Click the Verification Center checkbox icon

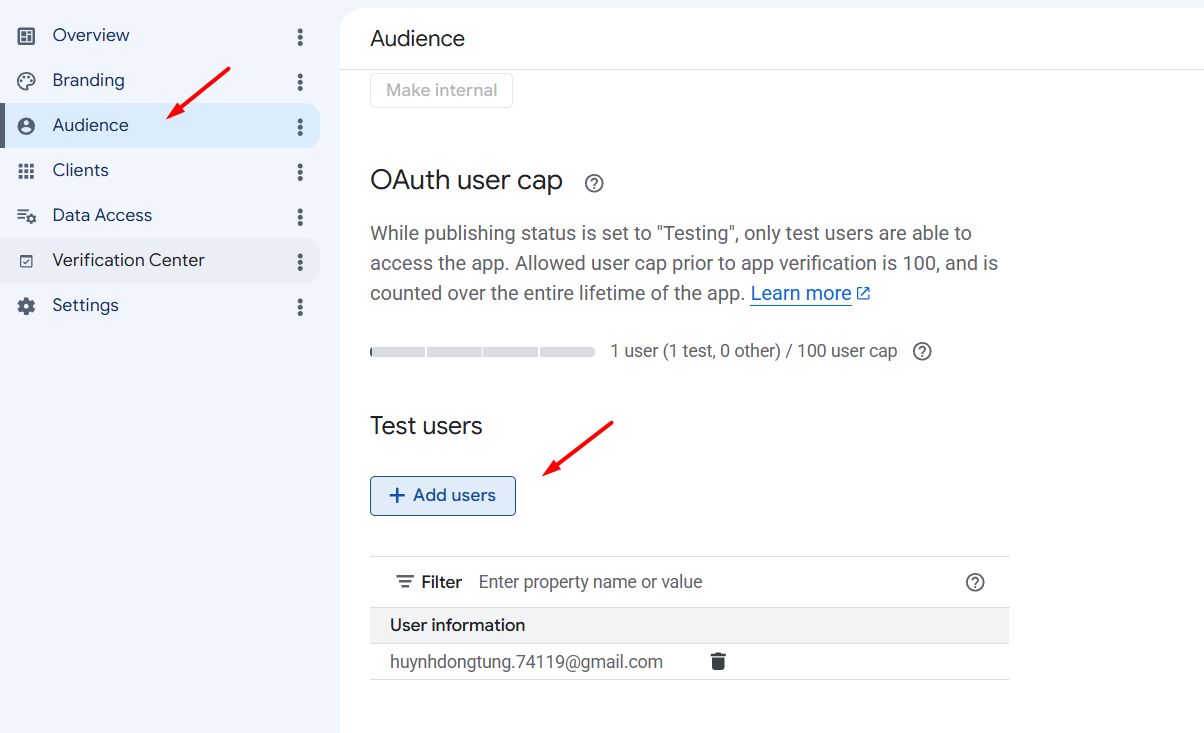pos(27,261)
